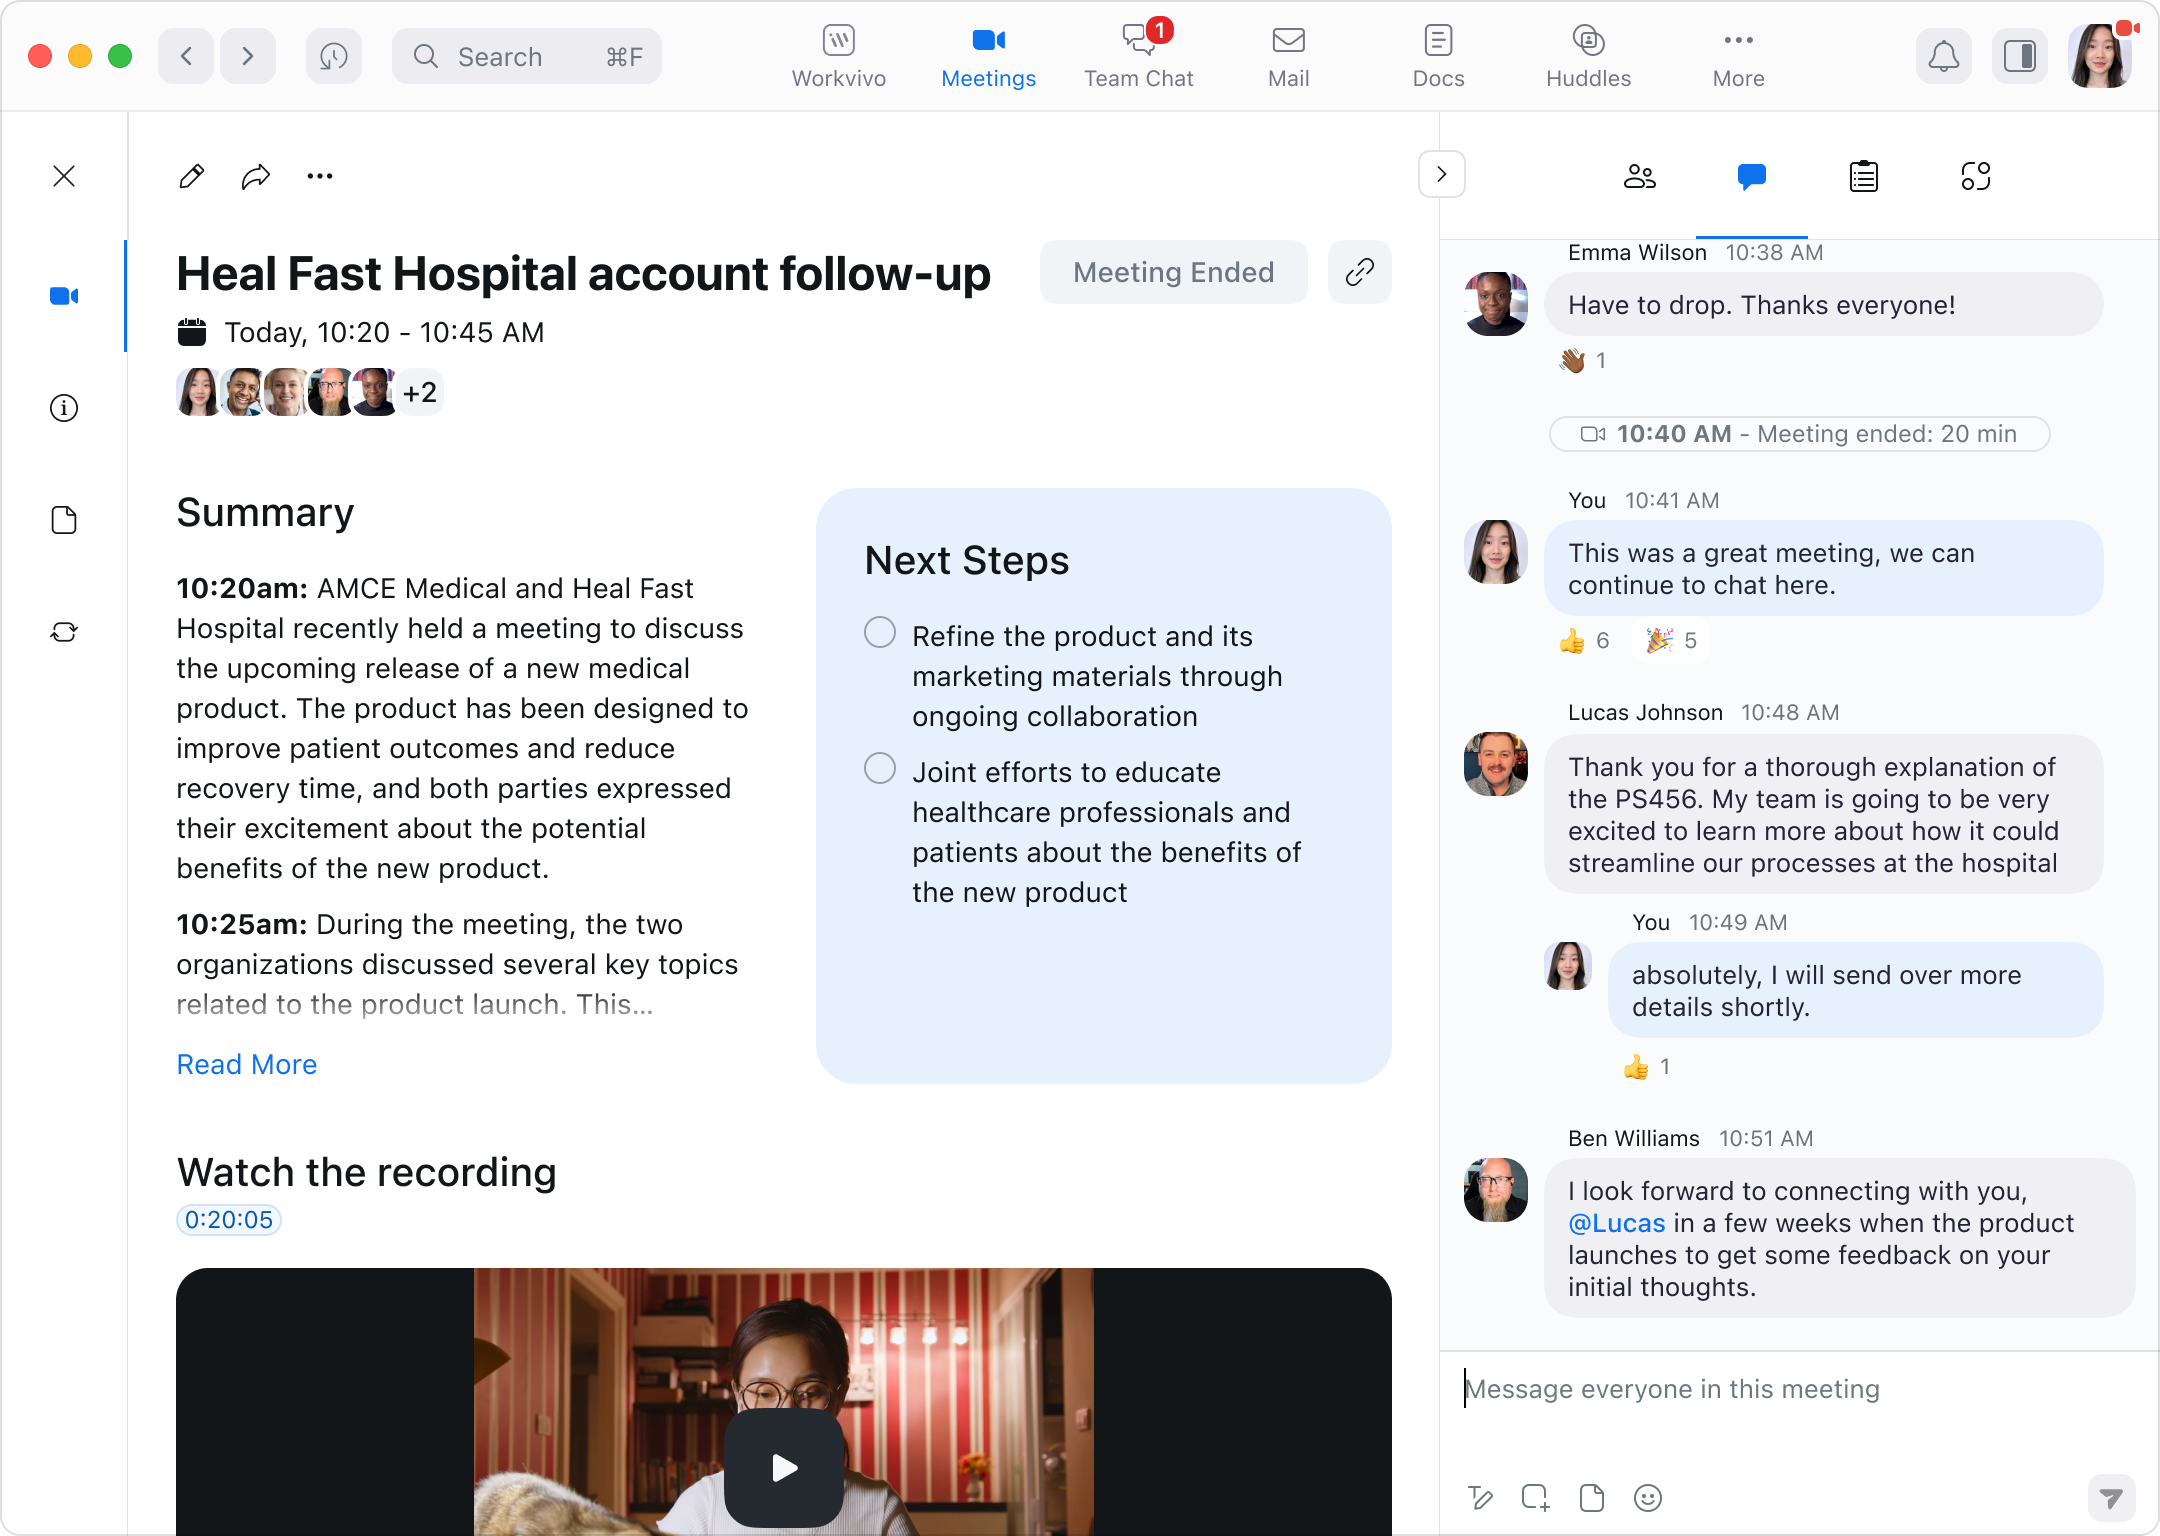Viewport: 2160px width, 1536px height.
Task: Check off "Refine the product" next step
Action: click(880, 632)
